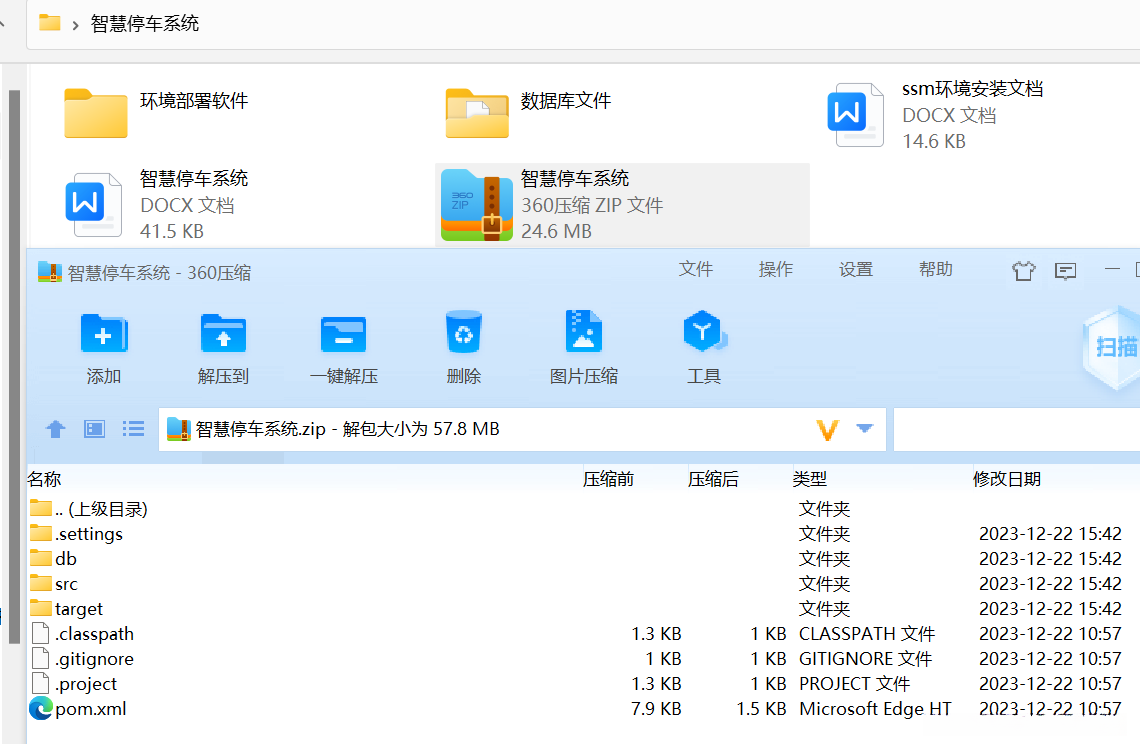Sort by the 类型 column header
This screenshot has height=744, width=1140.
point(810,479)
